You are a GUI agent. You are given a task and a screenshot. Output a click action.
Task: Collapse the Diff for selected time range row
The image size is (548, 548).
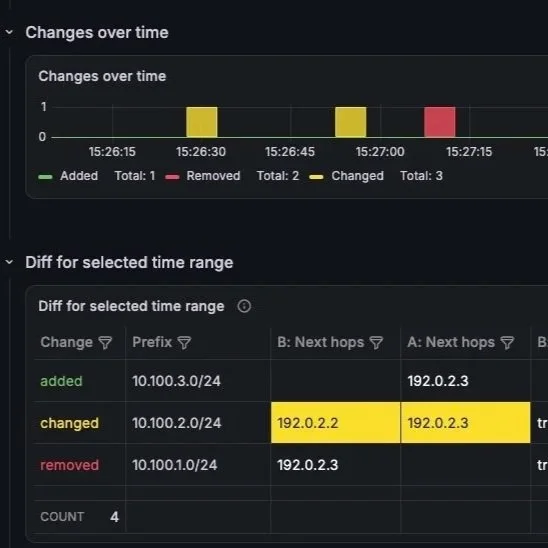click(x=9, y=262)
